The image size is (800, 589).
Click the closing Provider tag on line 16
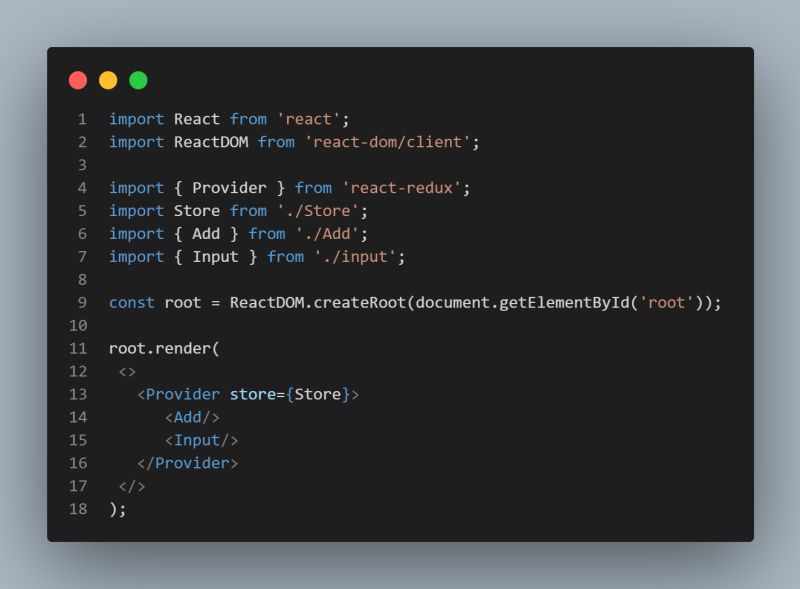pyautogui.click(x=187, y=463)
